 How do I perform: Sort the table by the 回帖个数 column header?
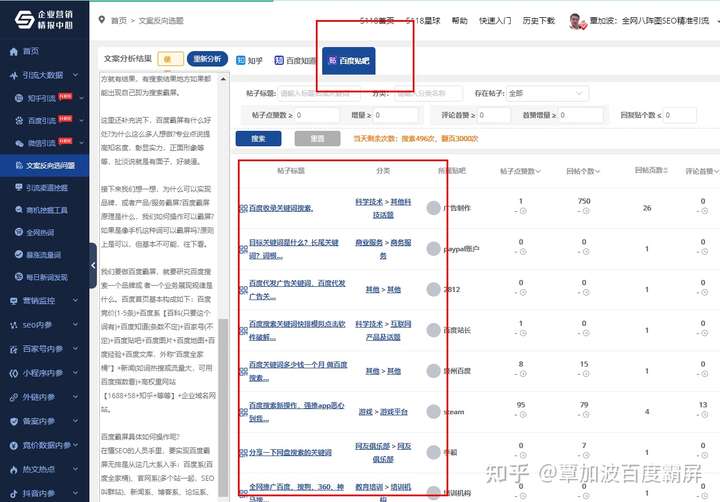coord(583,171)
